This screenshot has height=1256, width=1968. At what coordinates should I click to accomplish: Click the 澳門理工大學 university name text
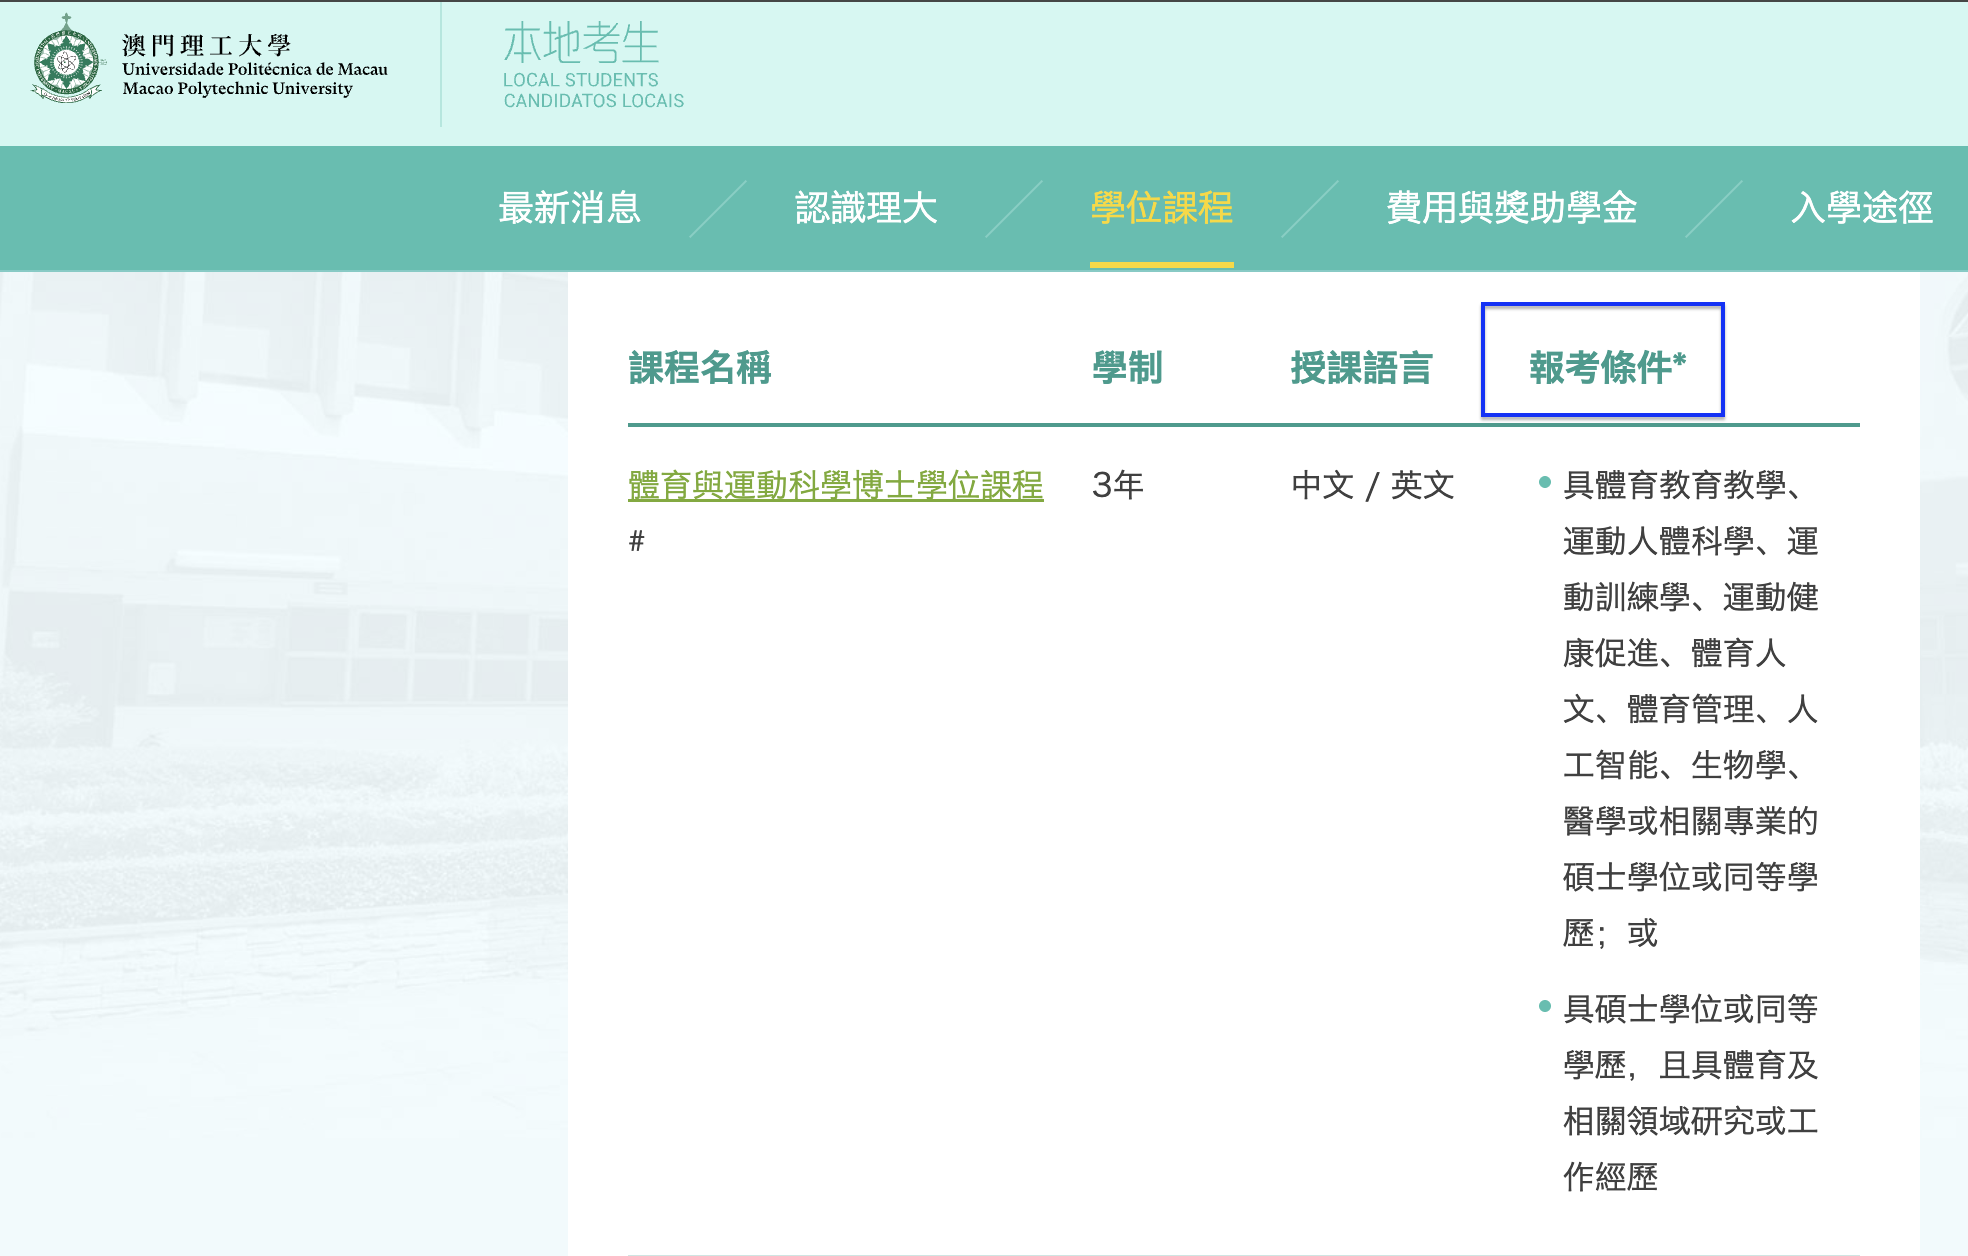tap(206, 45)
